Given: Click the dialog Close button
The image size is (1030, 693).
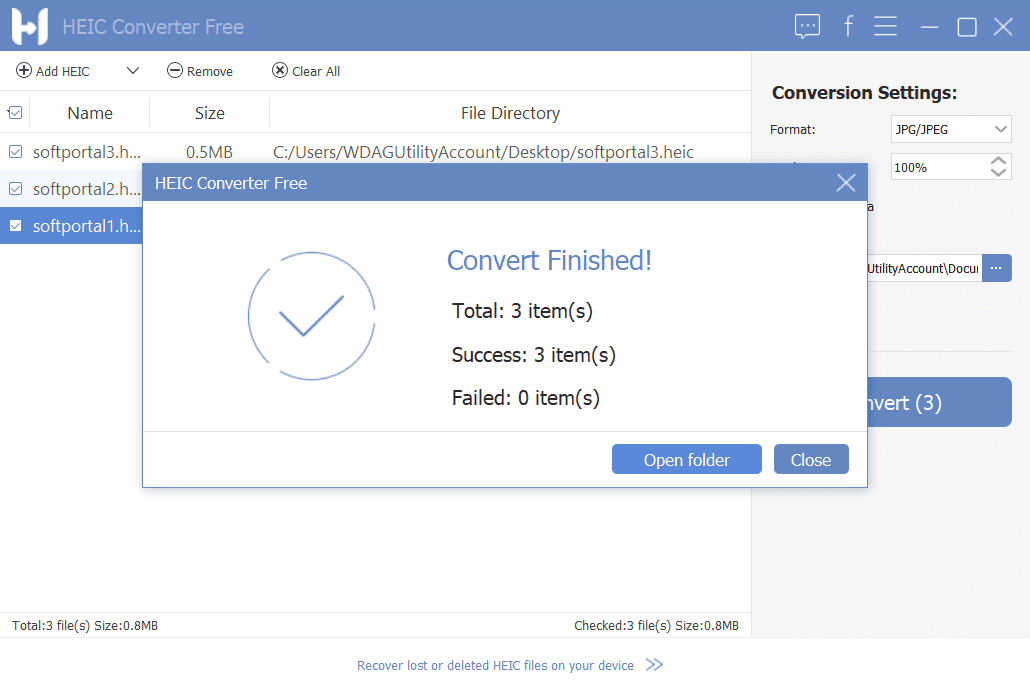Looking at the screenshot, I should 811,459.
